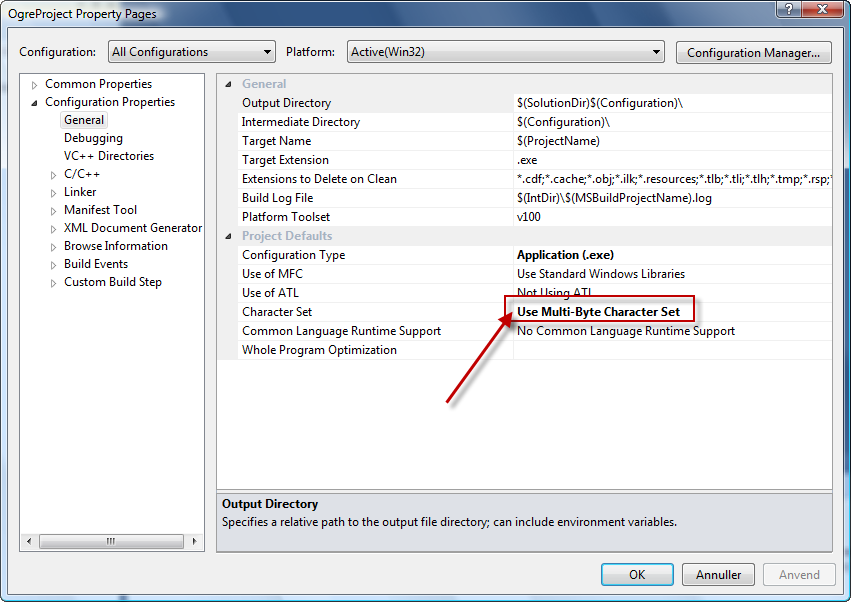Select VC++ Directories in the tree

(109, 156)
